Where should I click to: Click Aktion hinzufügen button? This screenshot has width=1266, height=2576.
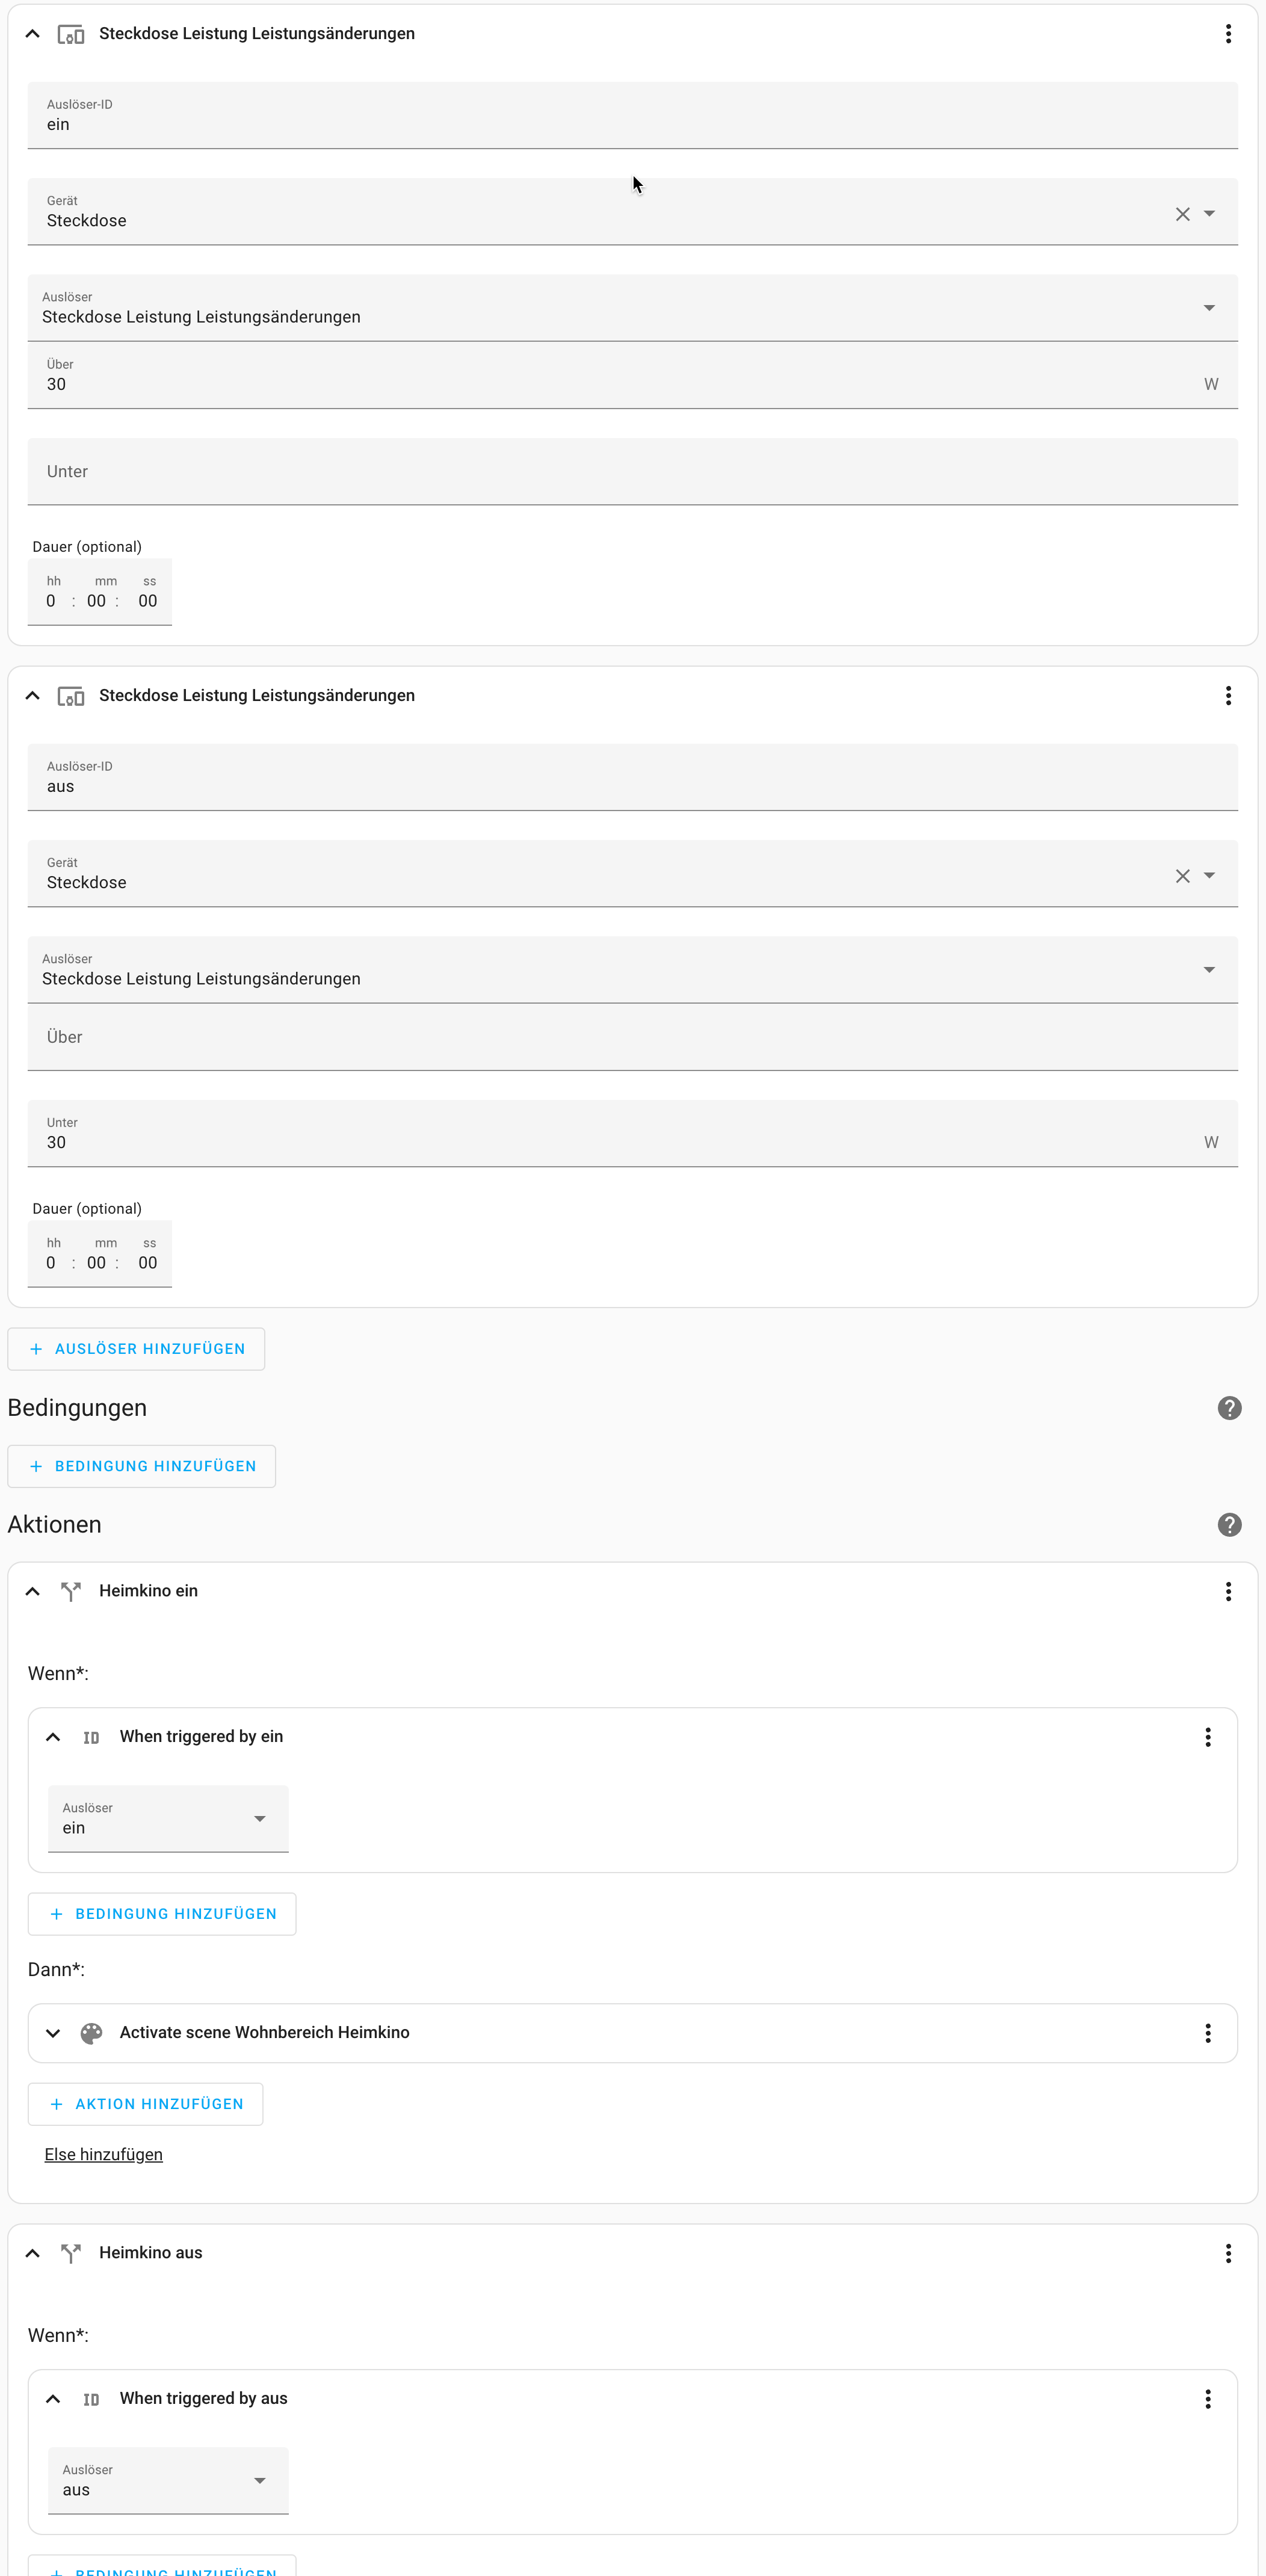pos(146,2104)
